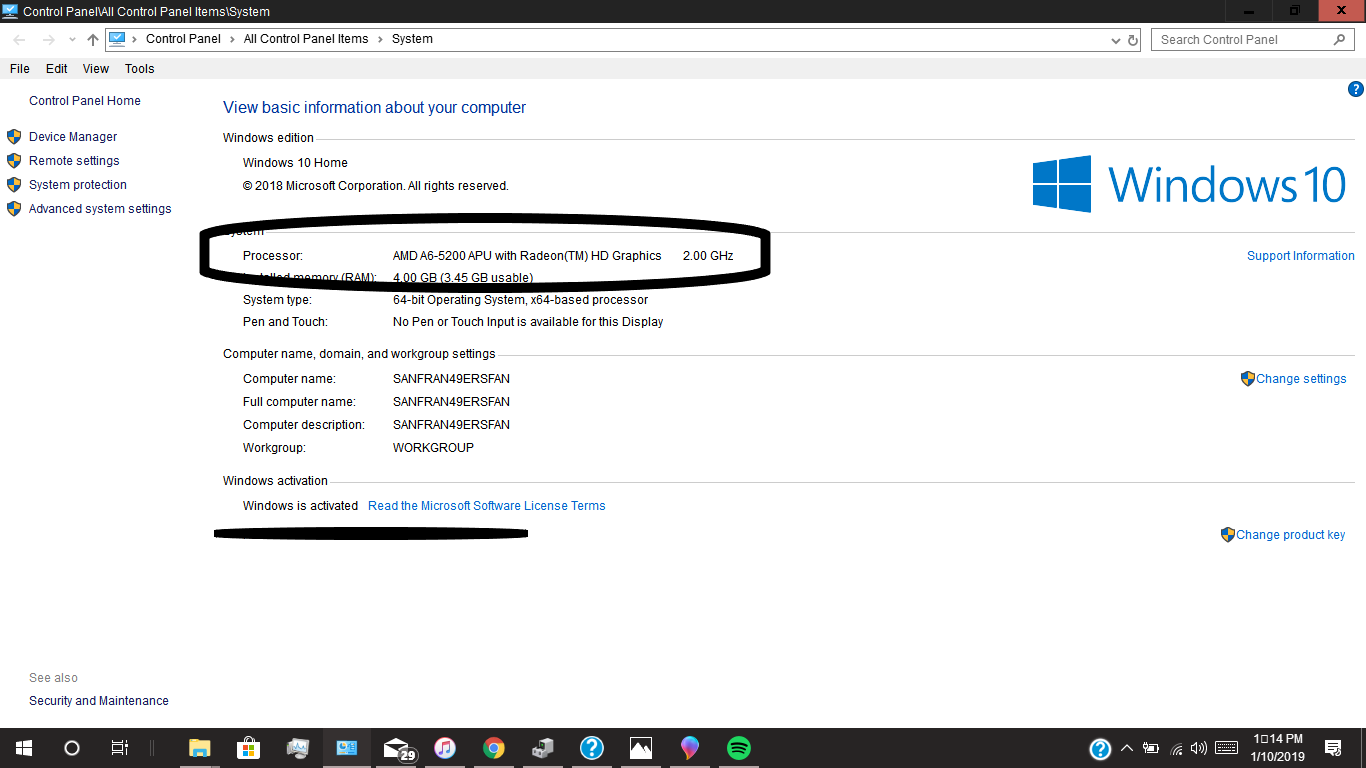
Task: Open the File menu
Action: click(20, 69)
